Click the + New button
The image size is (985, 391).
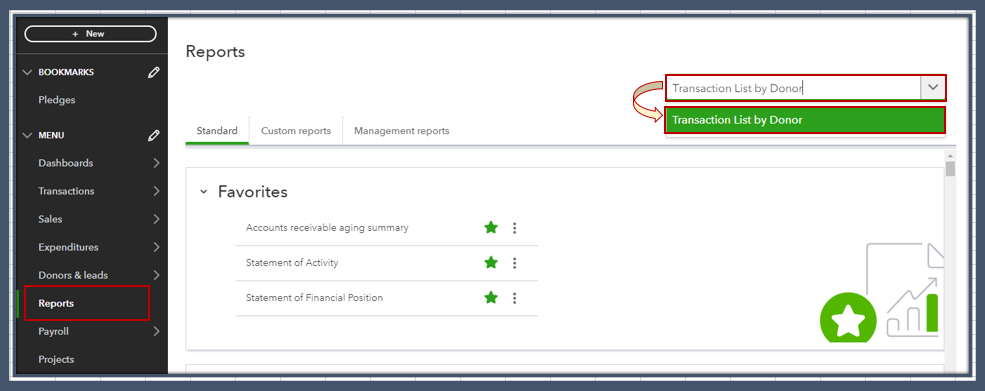click(90, 34)
